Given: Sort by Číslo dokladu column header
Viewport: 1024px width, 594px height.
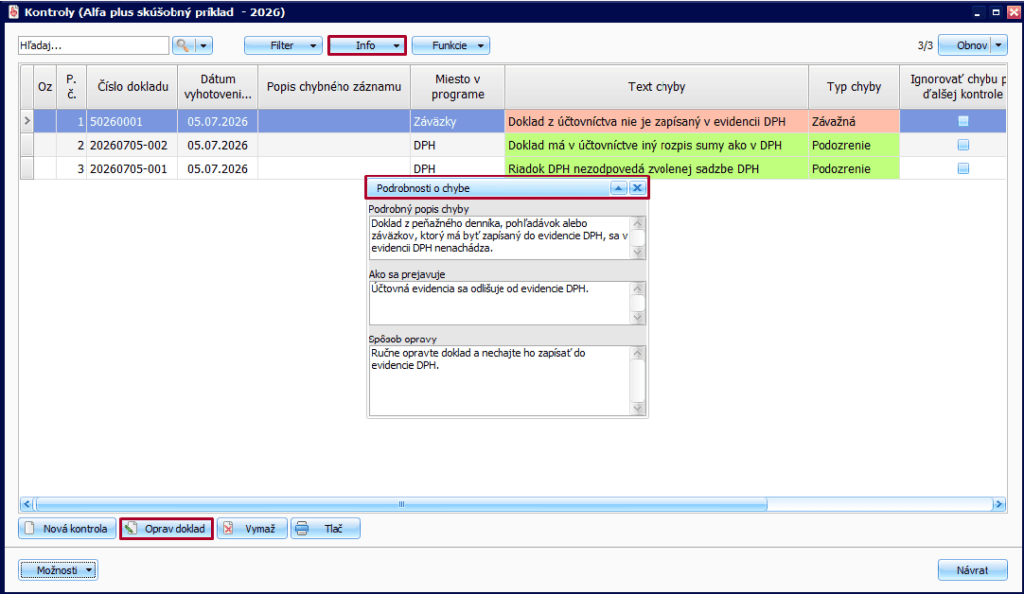Looking at the screenshot, I should coord(133,87).
